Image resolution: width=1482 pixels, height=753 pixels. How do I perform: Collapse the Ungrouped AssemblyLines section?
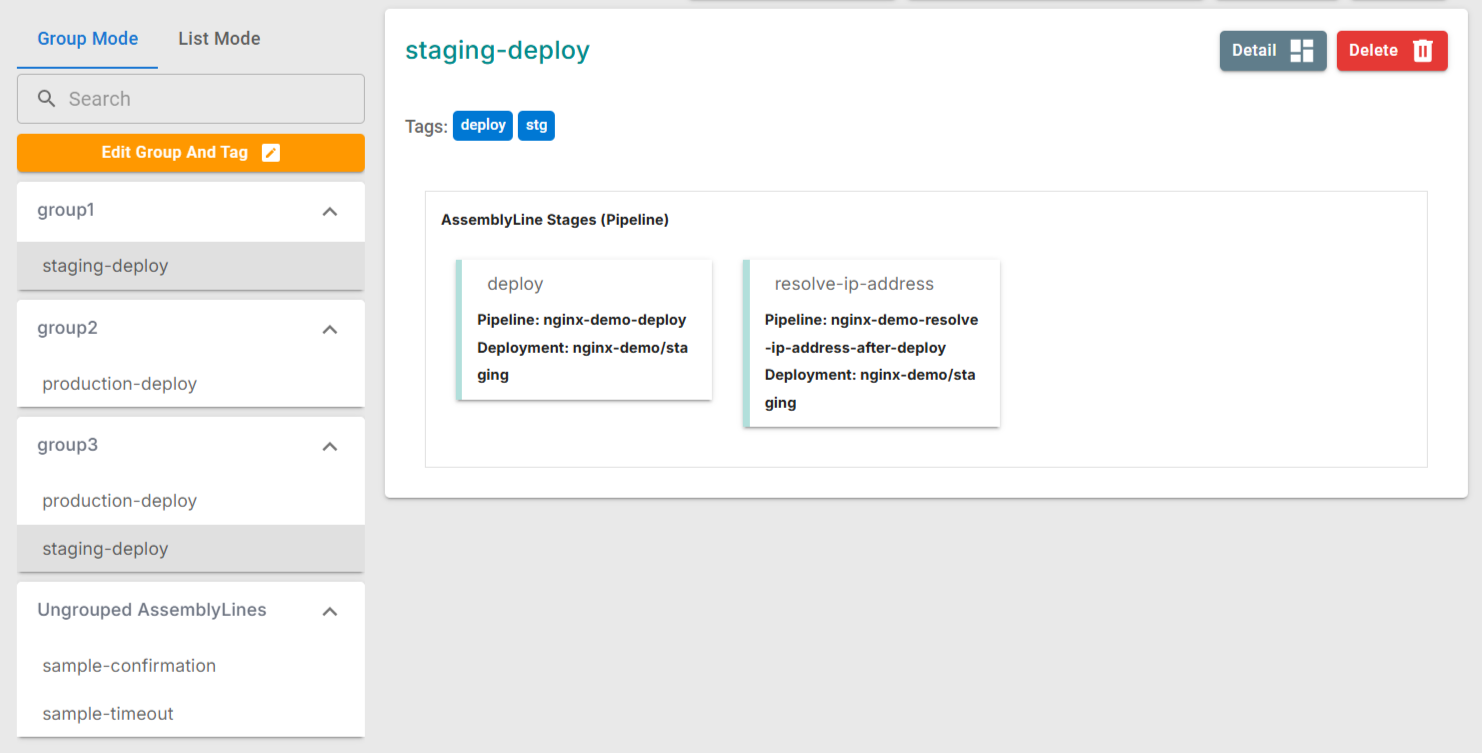click(x=329, y=611)
